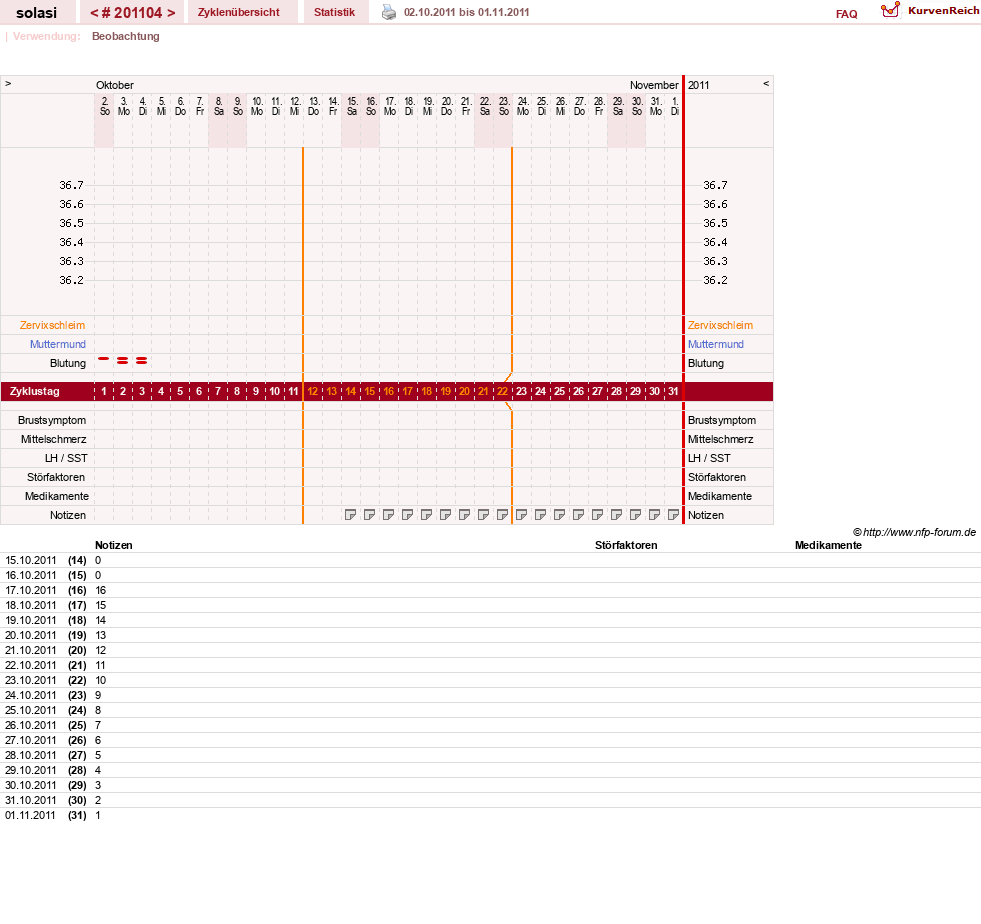Click the Medikamente column heading
This screenshot has width=981, height=924.
(x=828, y=546)
